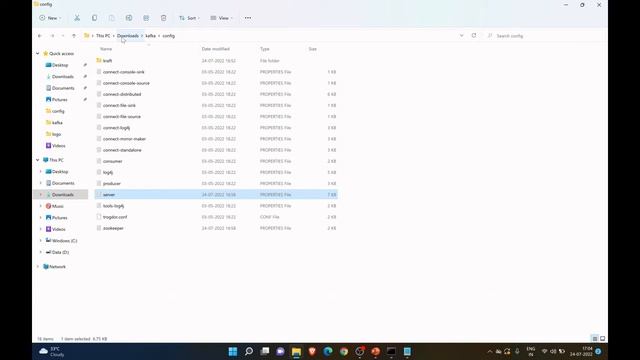Expand Documents under This PC
The height and width of the screenshot is (360, 640).
pyautogui.click(x=40, y=183)
